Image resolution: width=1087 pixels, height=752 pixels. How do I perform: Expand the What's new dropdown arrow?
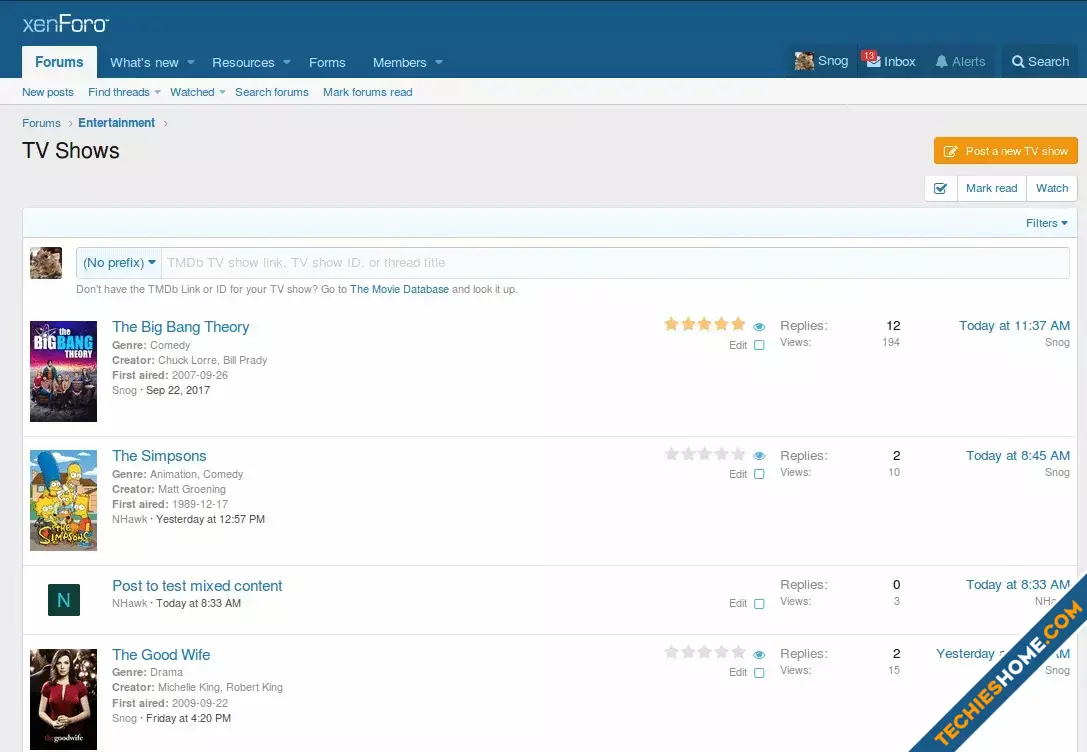[191, 62]
